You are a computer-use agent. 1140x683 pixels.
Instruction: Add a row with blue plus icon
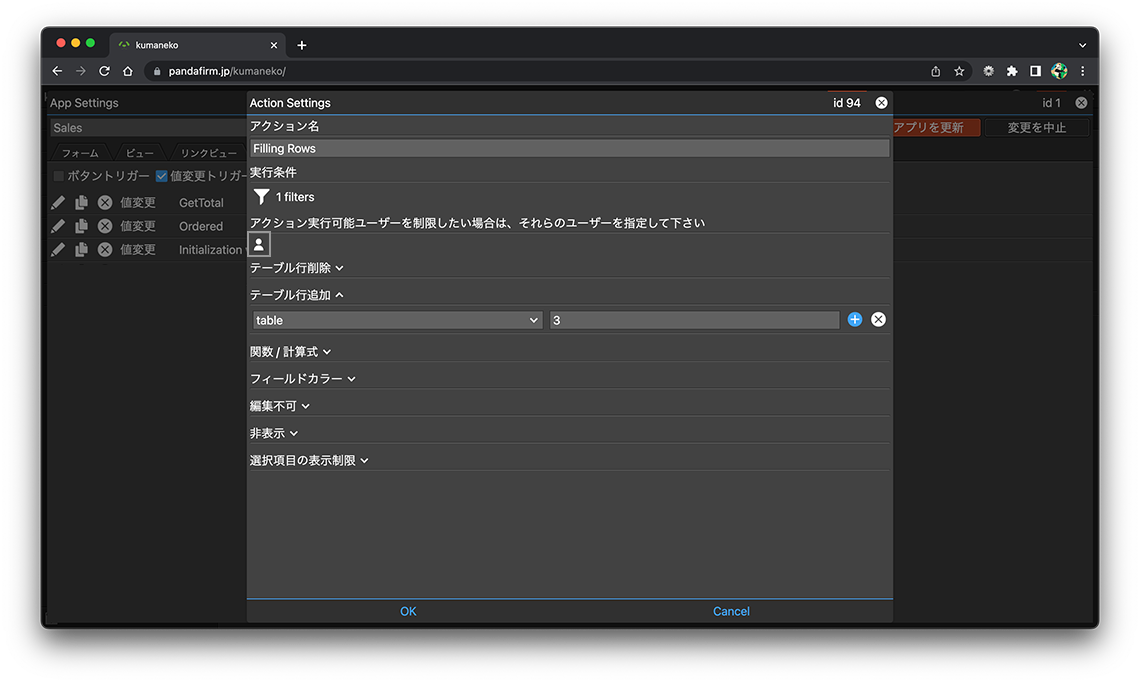pos(855,320)
